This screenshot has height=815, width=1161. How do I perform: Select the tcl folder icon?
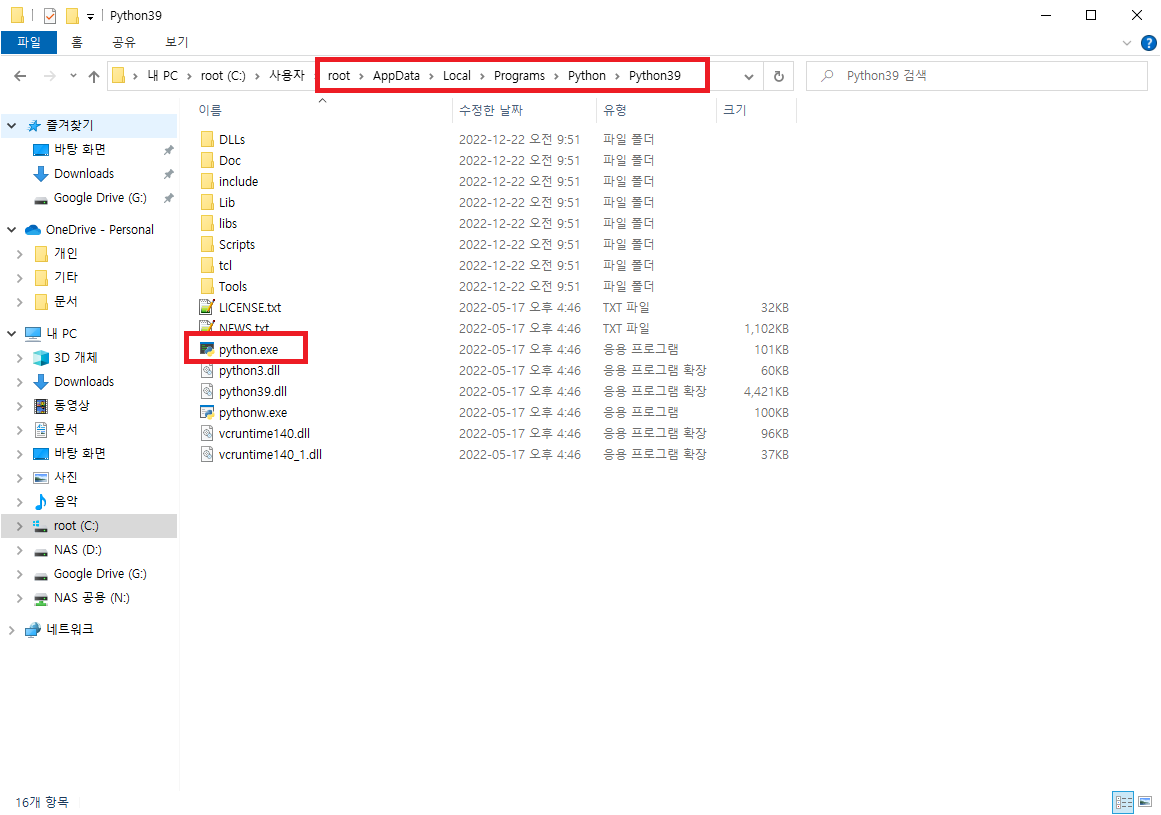point(207,265)
